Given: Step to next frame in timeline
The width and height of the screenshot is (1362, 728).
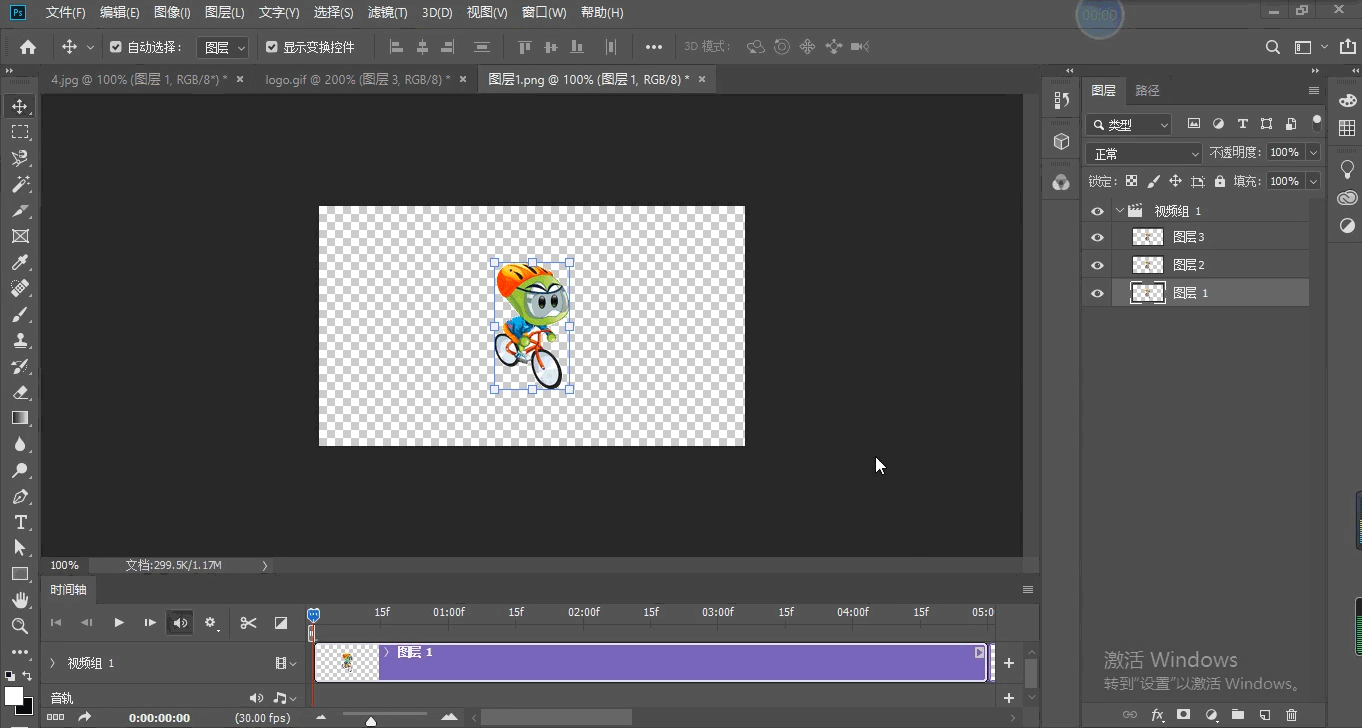Looking at the screenshot, I should 150,623.
